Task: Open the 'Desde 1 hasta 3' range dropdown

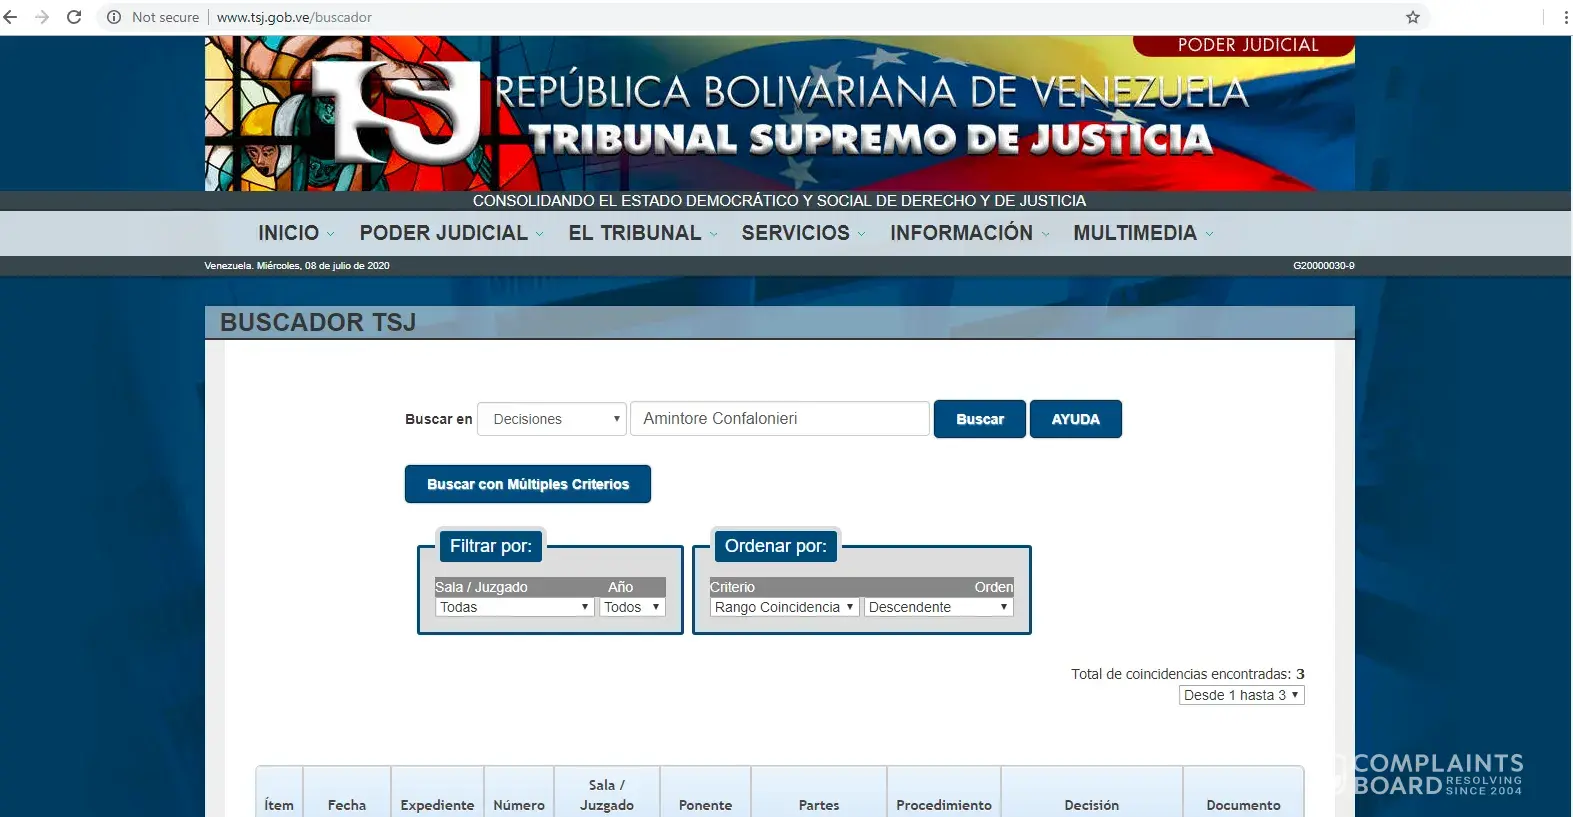Action: (x=1242, y=695)
